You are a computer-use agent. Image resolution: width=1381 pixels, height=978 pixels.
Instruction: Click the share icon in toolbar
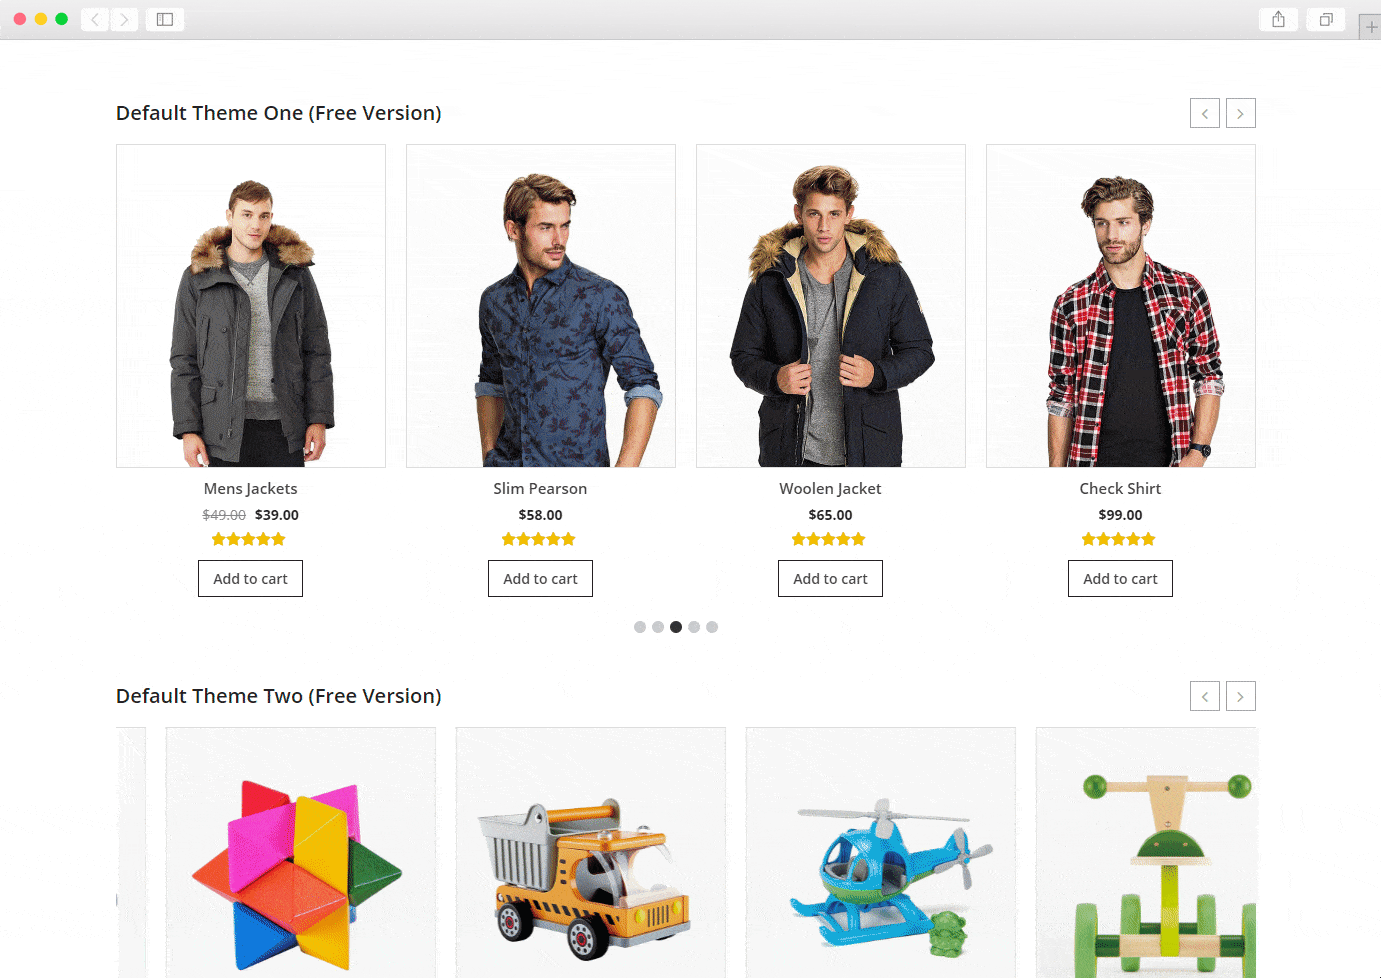click(x=1278, y=19)
